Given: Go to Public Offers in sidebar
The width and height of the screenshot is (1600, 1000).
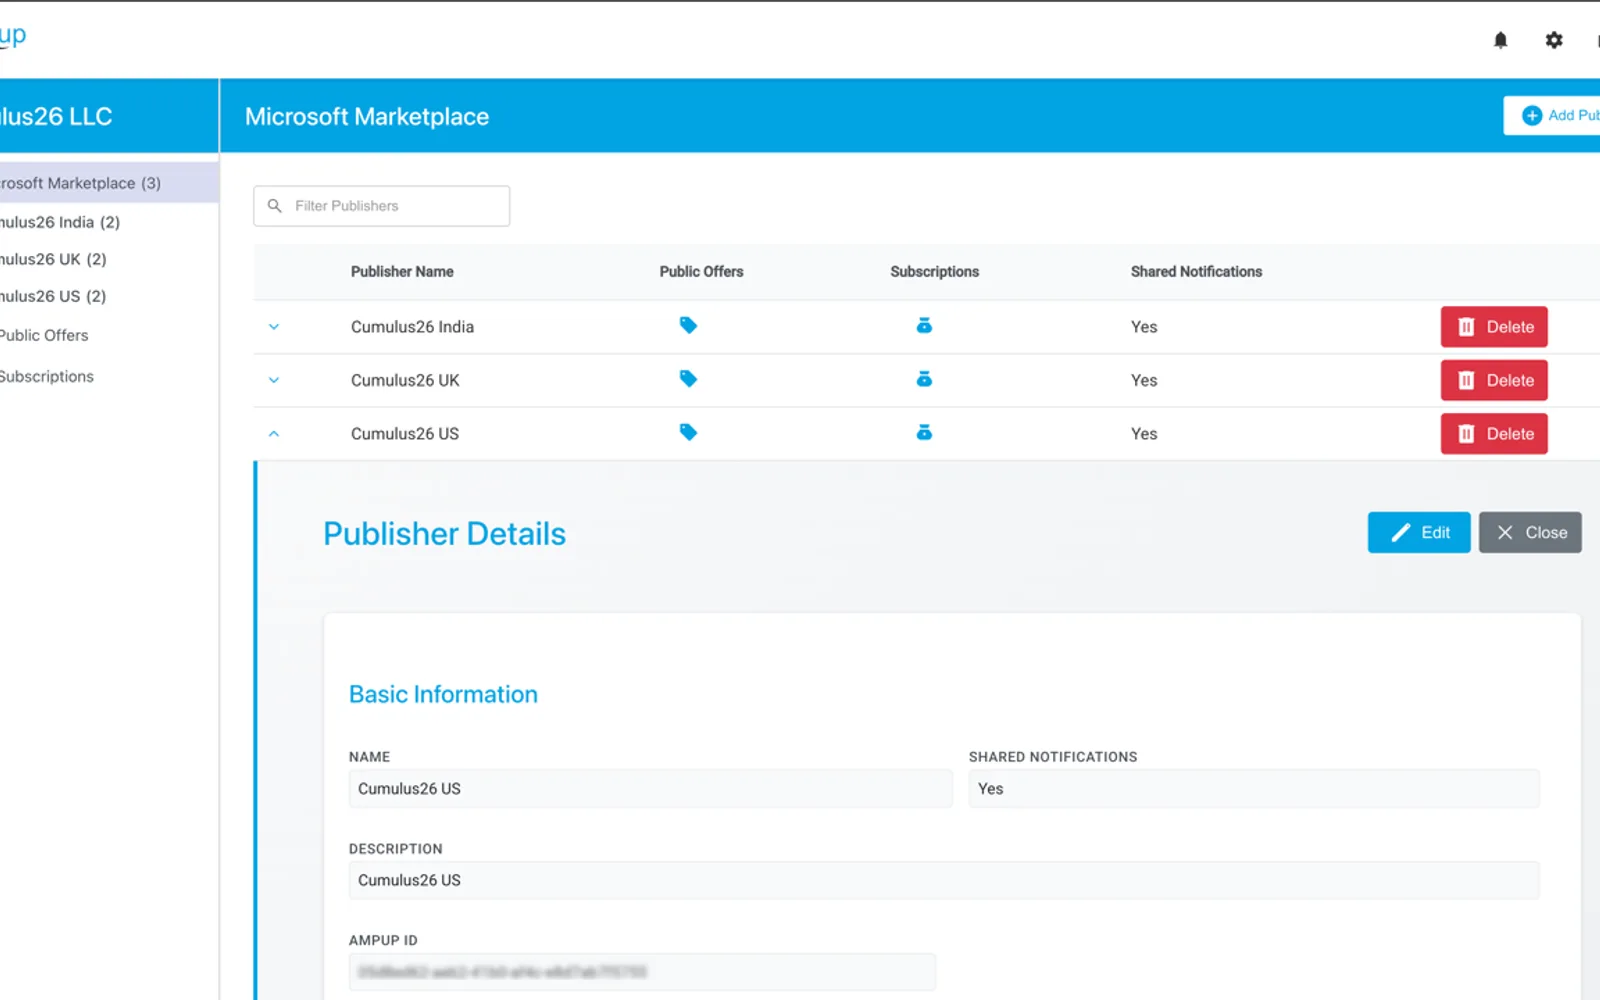Looking at the screenshot, I should (x=44, y=335).
